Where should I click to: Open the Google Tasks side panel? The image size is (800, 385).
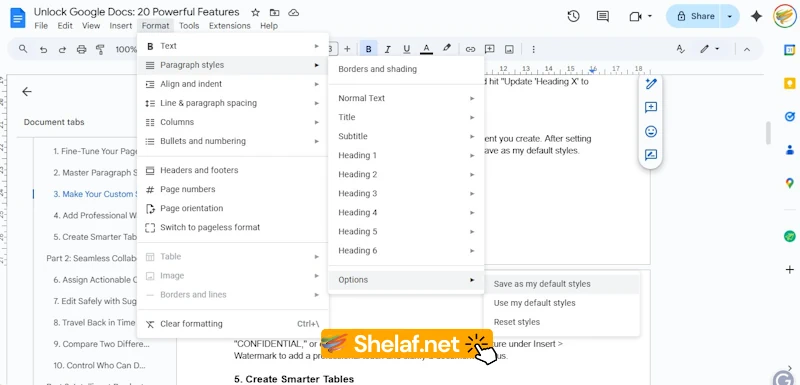click(789, 117)
